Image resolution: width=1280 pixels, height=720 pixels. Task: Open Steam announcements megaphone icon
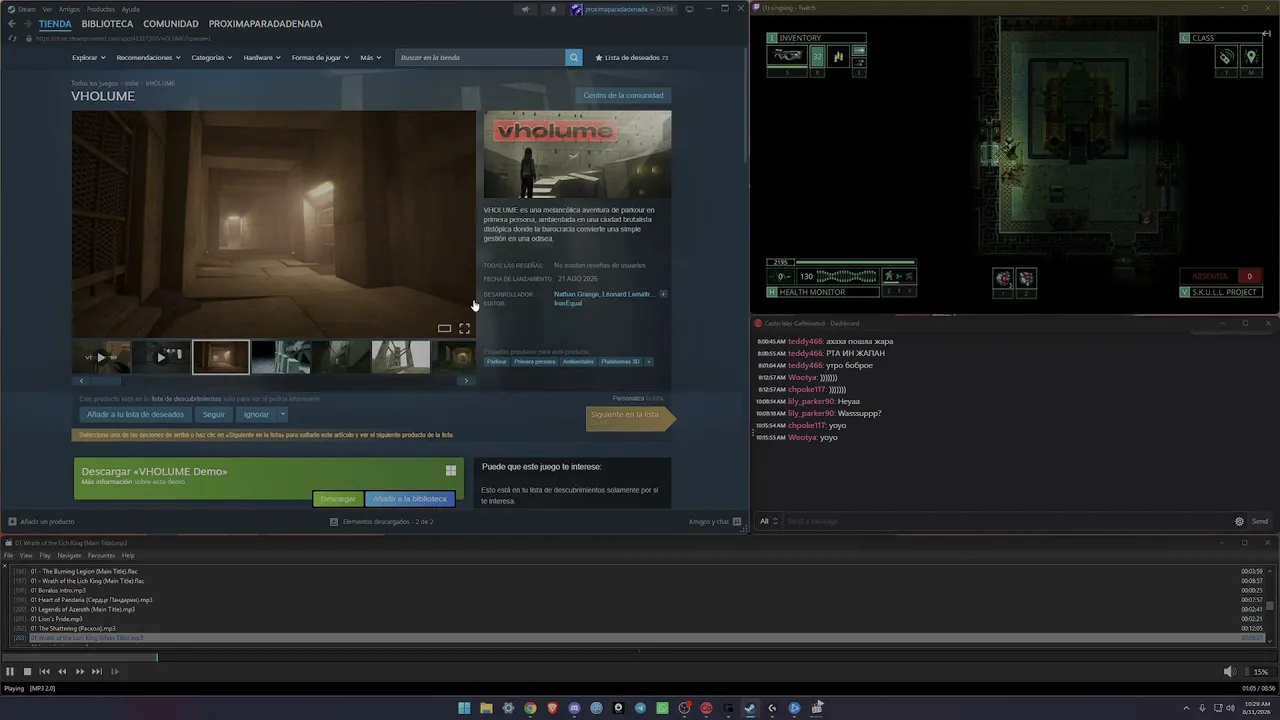[525, 9]
